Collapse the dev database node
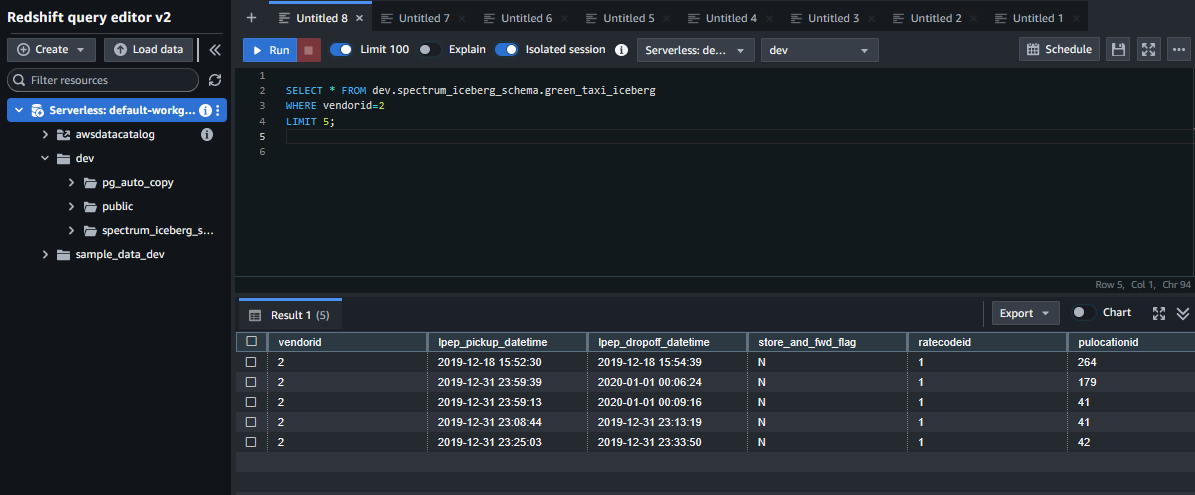This screenshot has height=495, width=1195. [46, 159]
